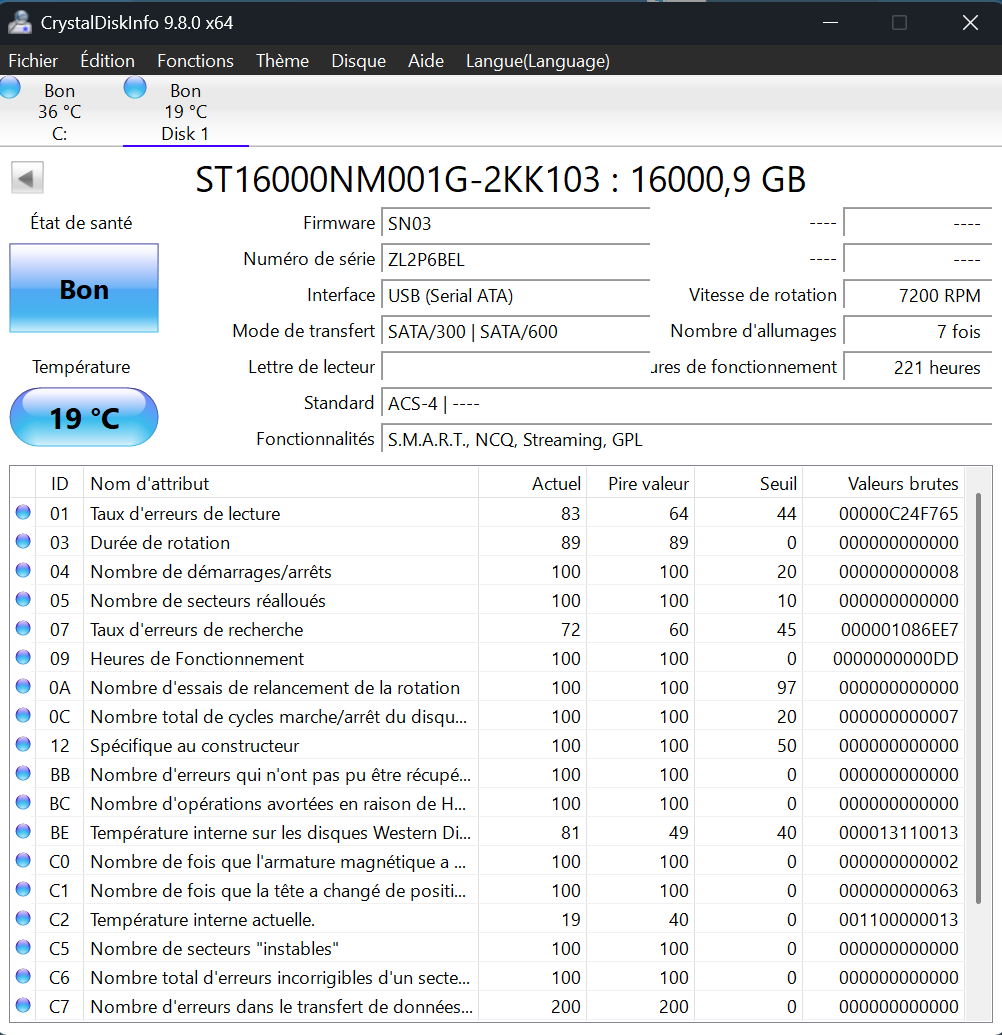This screenshot has height=1035, width=1002.
Task: Select row Durée de rotation
Action: (487, 542)
